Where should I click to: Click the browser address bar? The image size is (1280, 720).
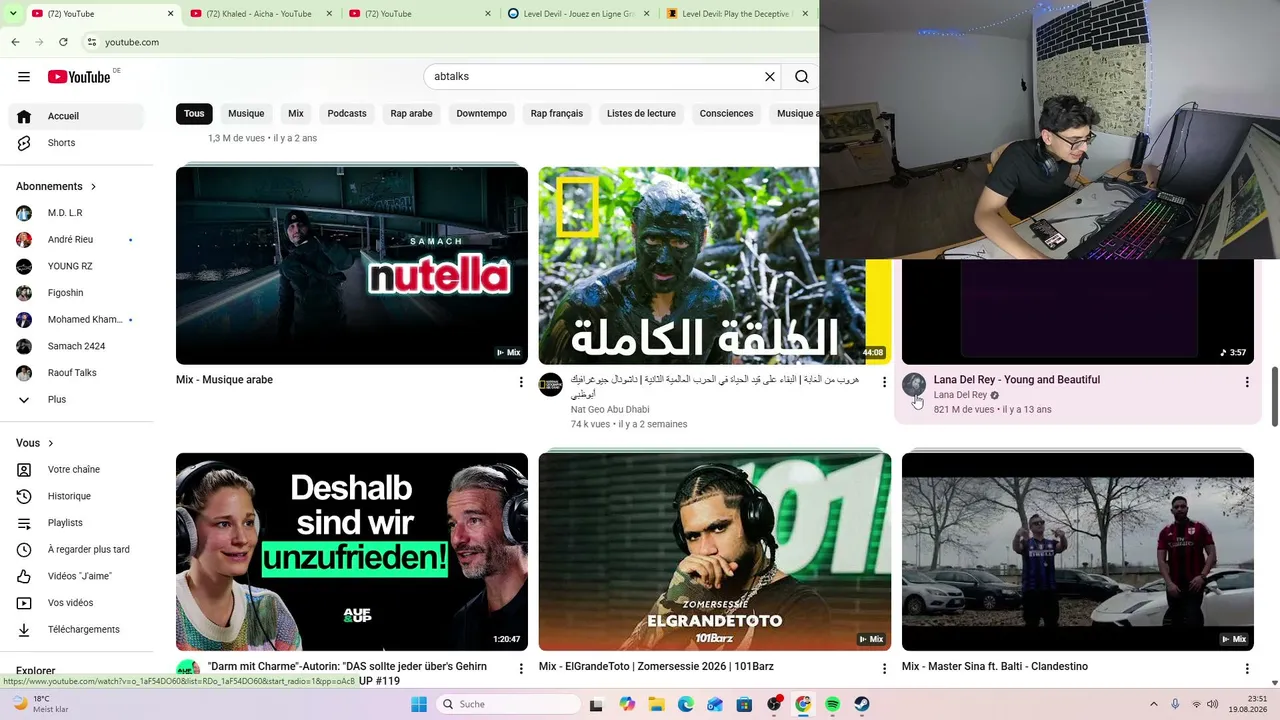click(448, 42)
